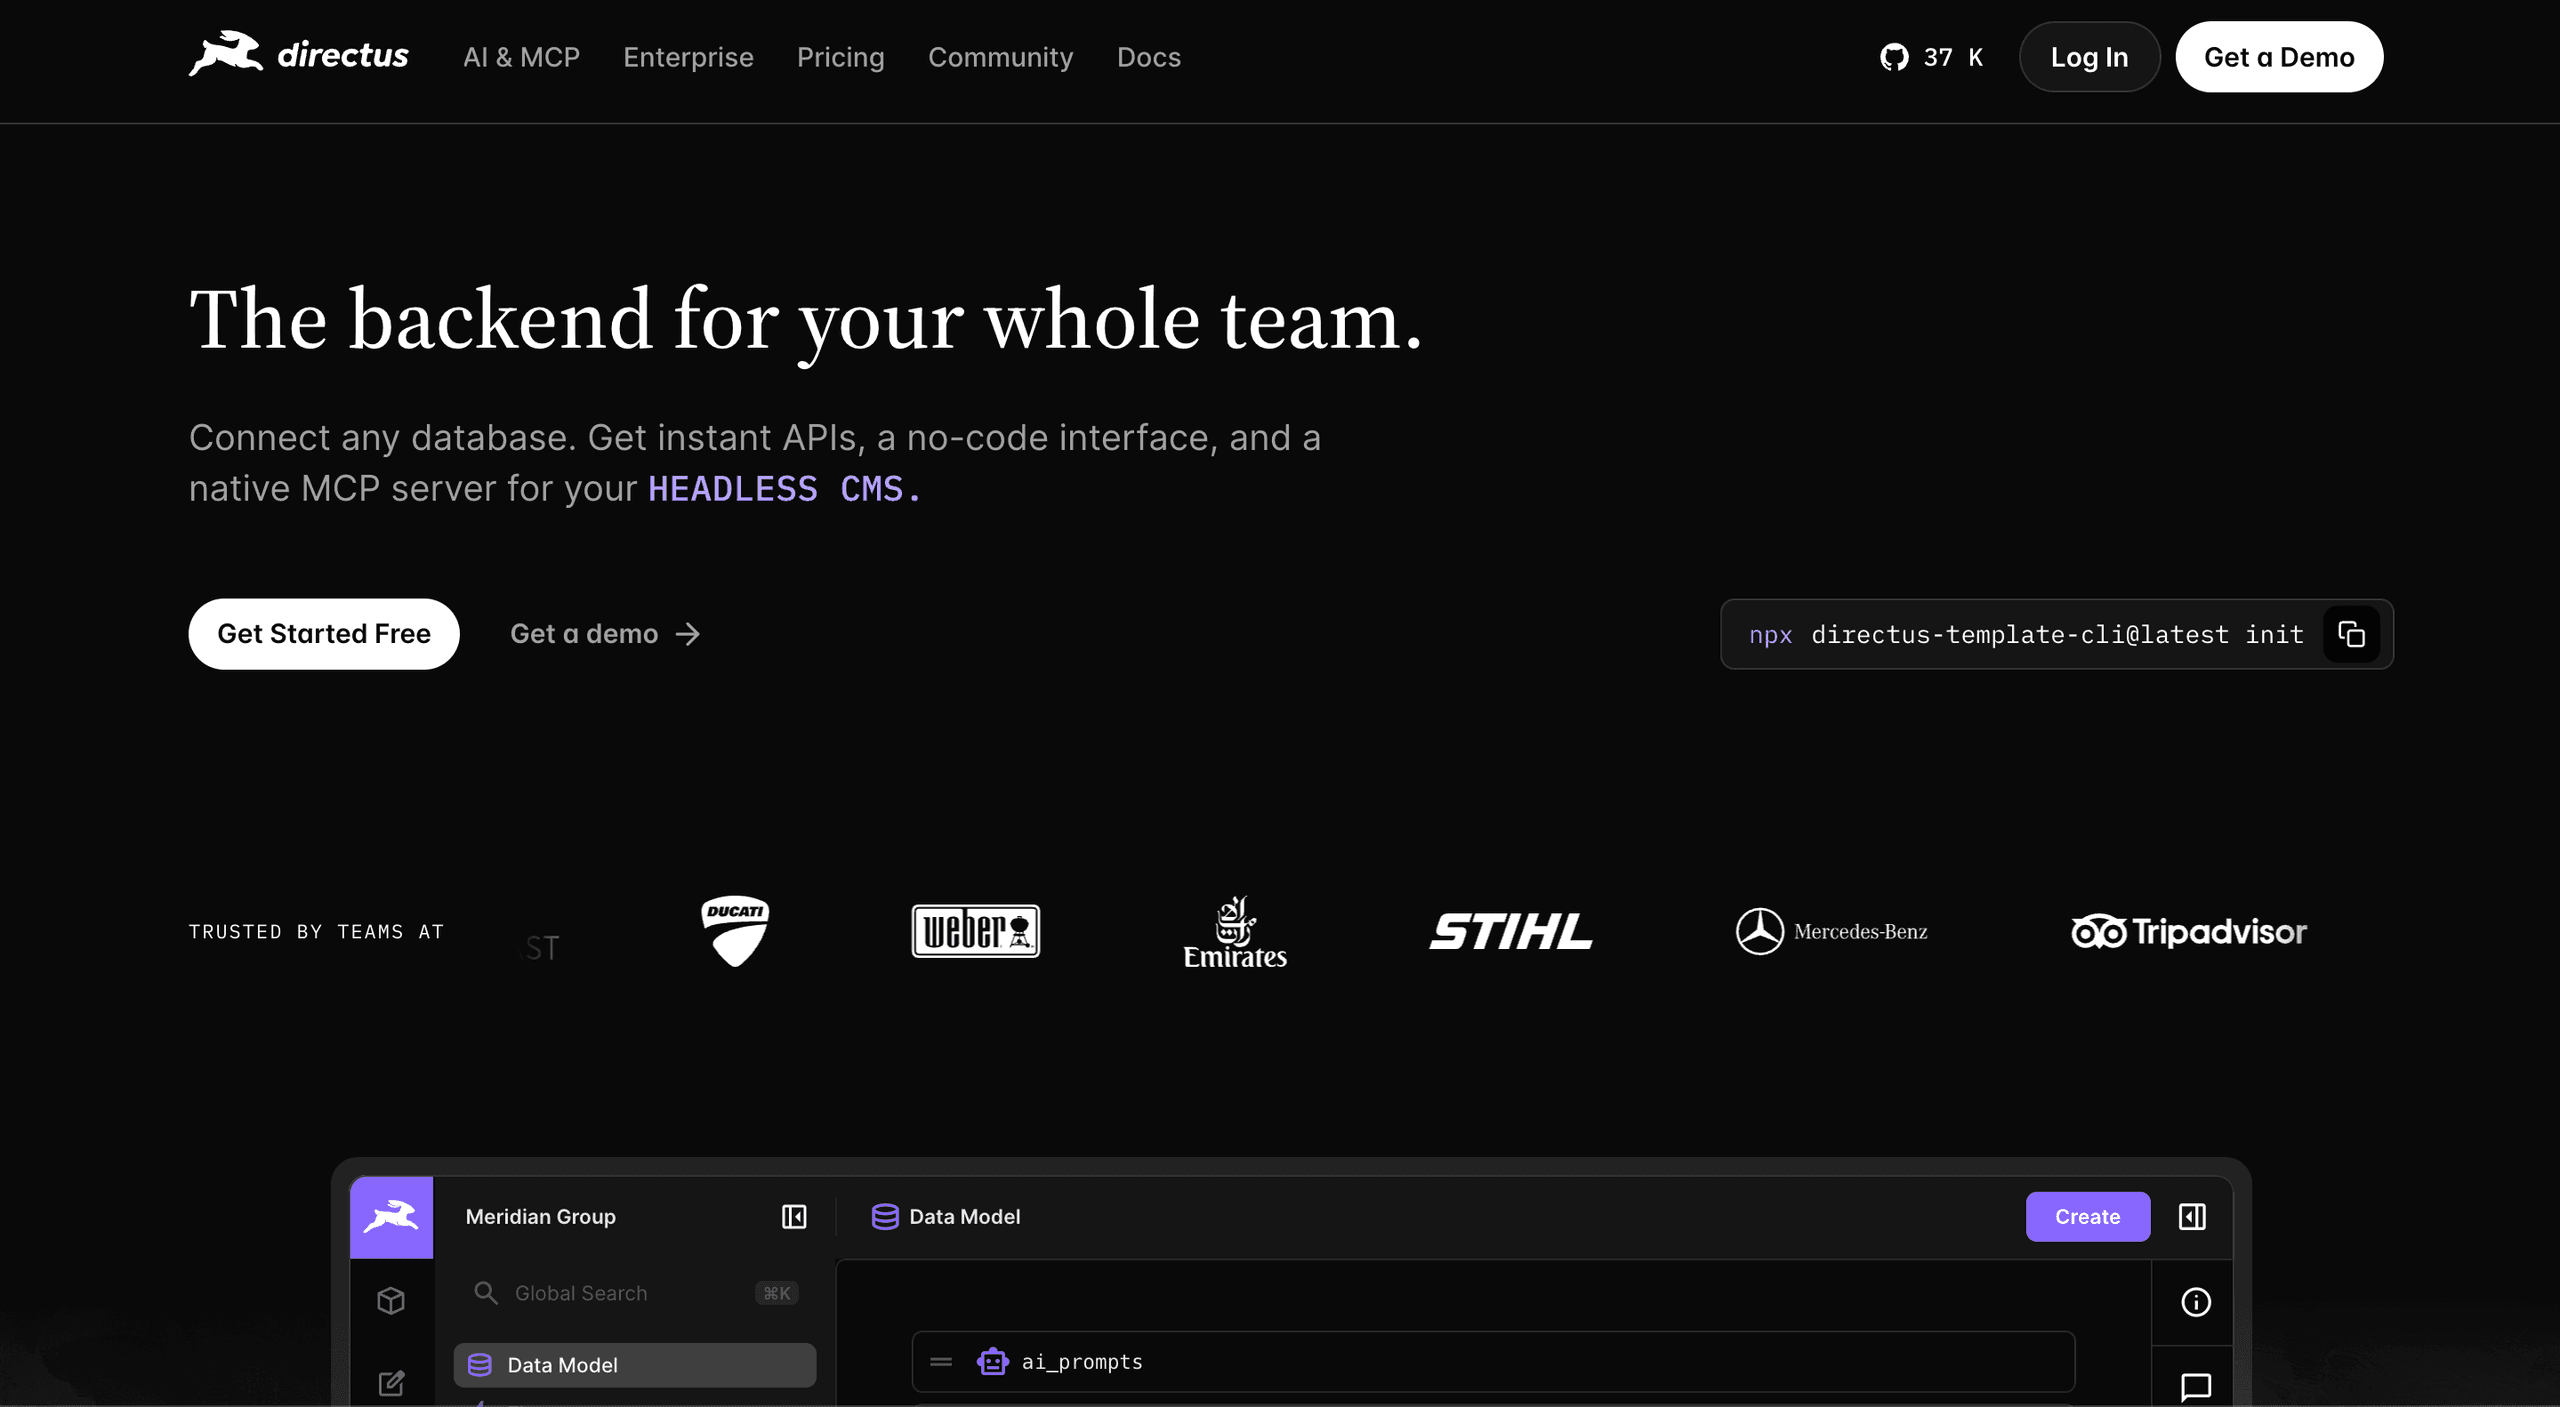Toggle the right sidebar panel icon beside Create
Image resolution: width=2560 pixels, height=1407 pixels.
pos(2192,1217)
